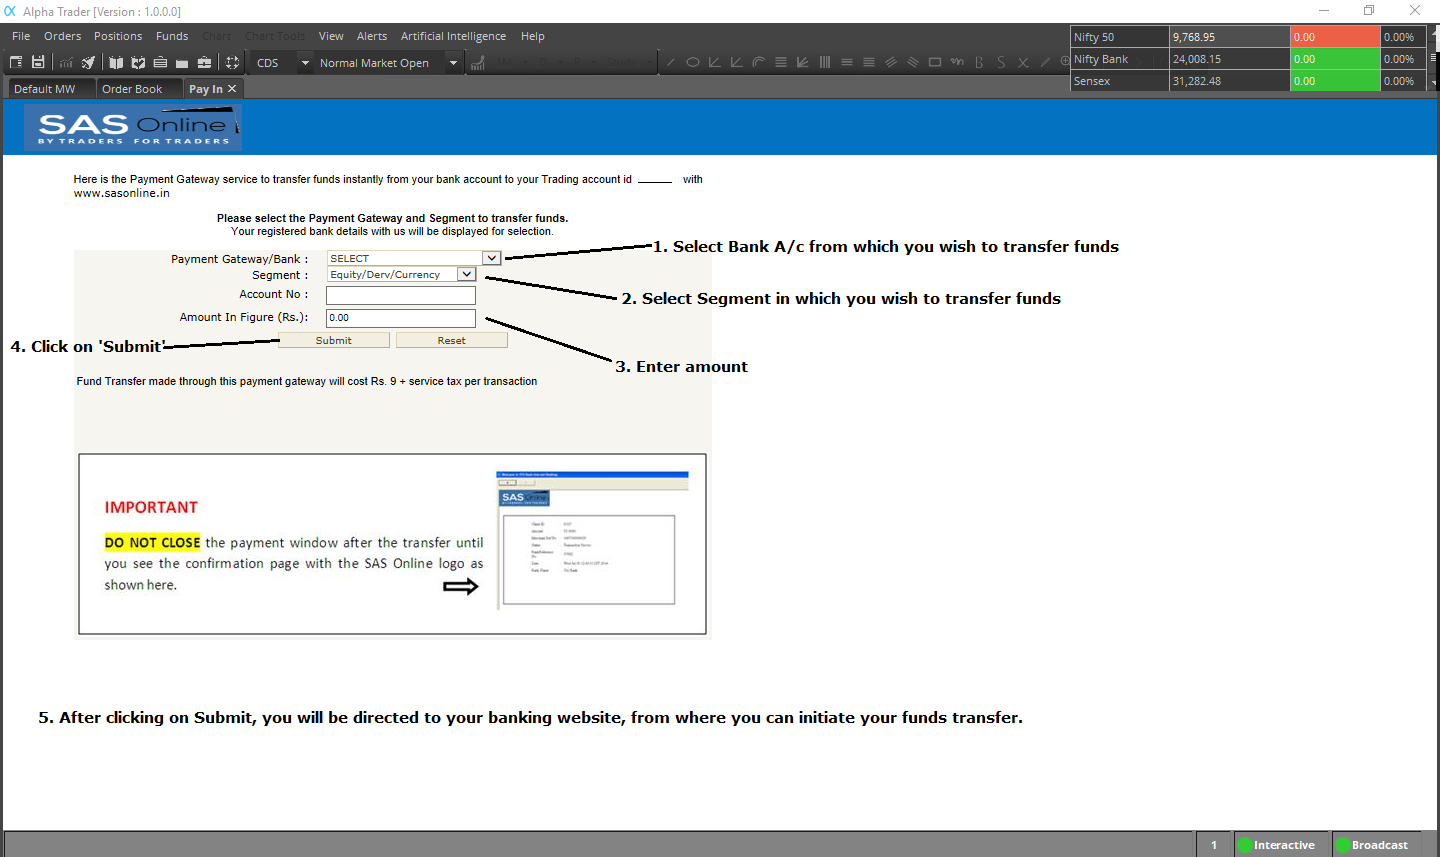Open the Funds menu
This screenshot has height=857, width=1440.
click(x=172, y=36)
